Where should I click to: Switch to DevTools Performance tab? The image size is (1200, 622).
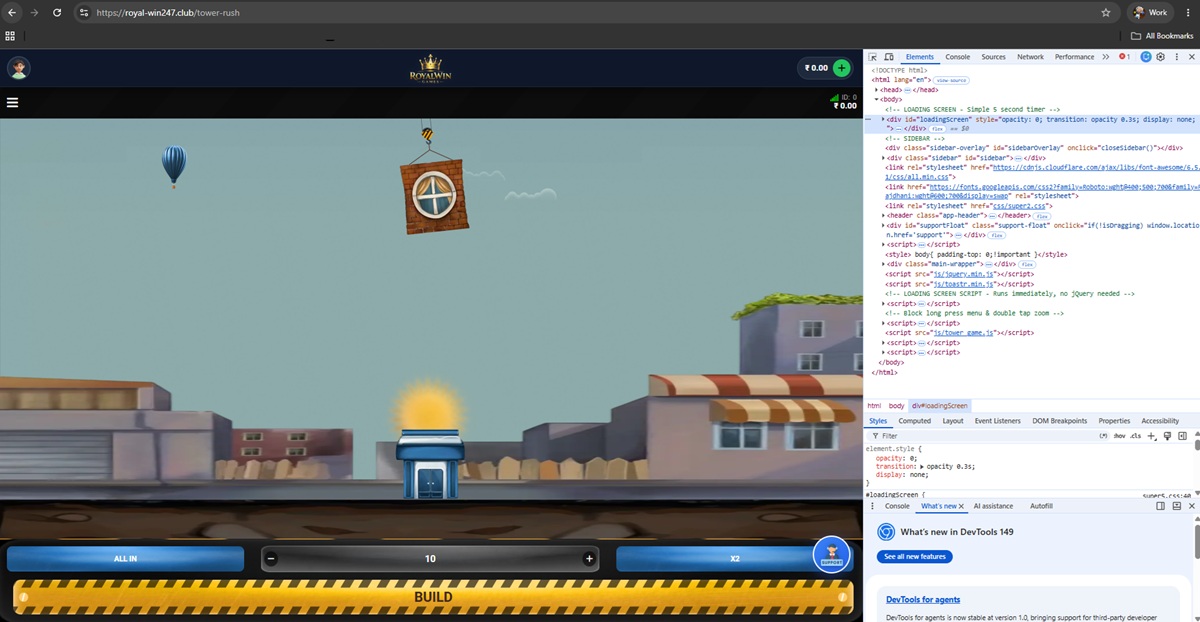point(1074,57)
